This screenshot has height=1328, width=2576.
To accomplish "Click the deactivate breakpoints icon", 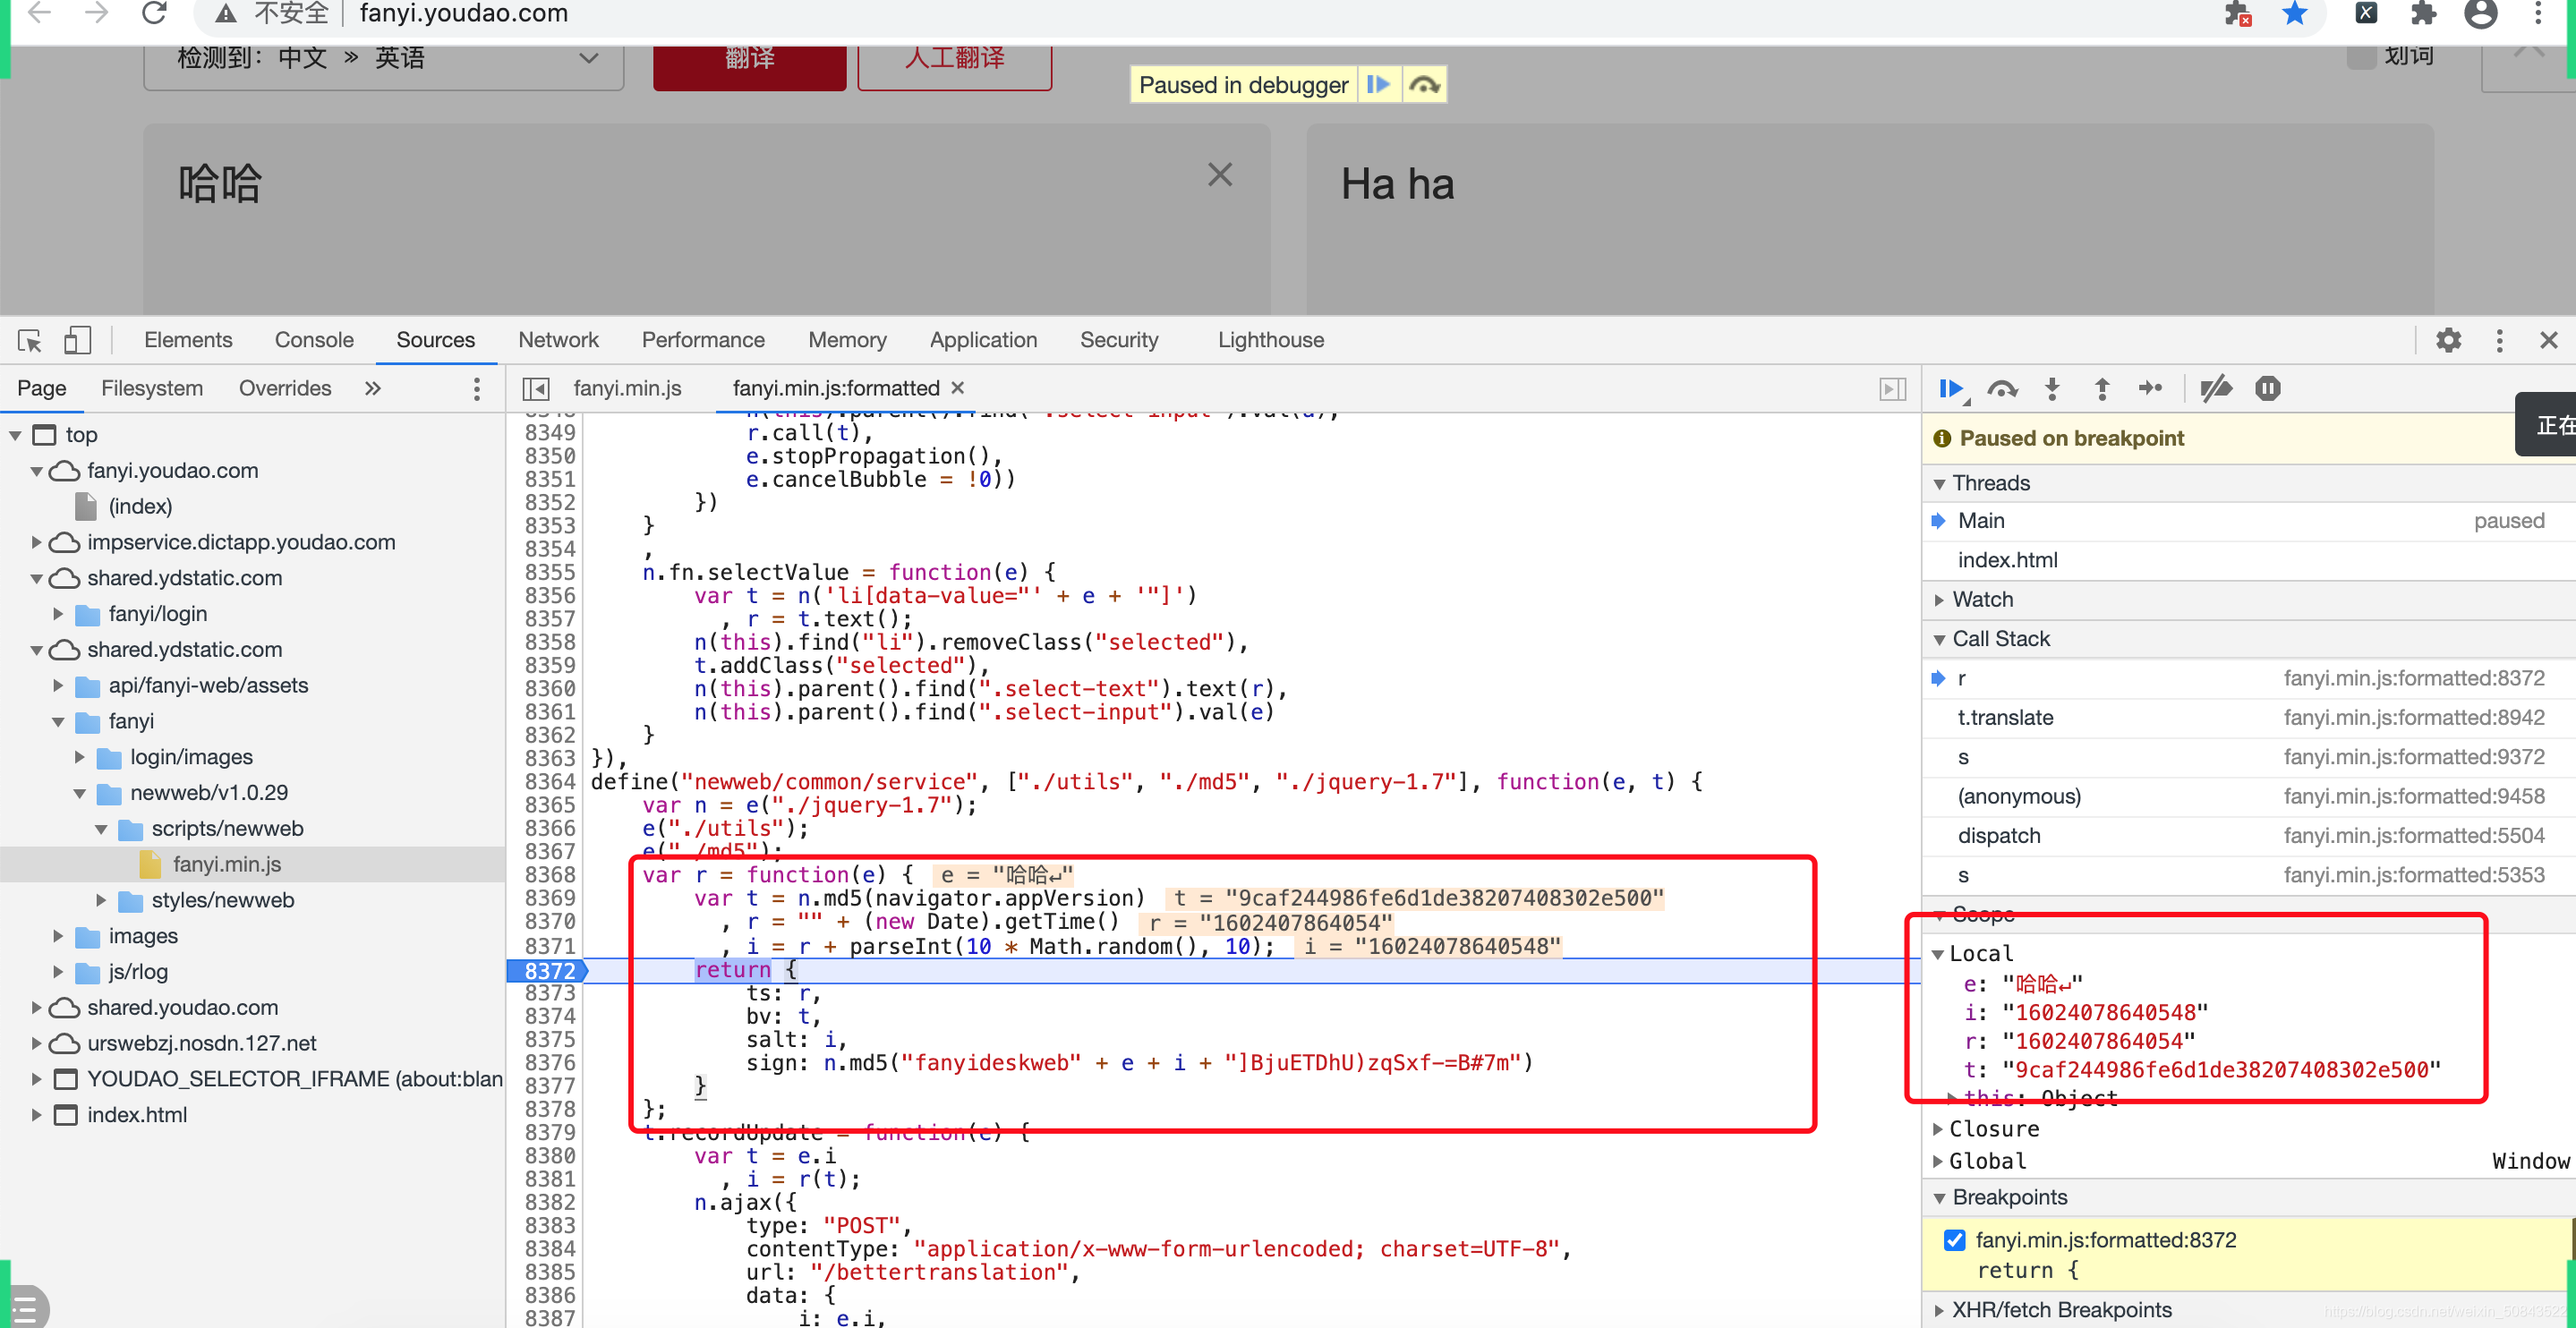I will click(x=2216, y=389).
